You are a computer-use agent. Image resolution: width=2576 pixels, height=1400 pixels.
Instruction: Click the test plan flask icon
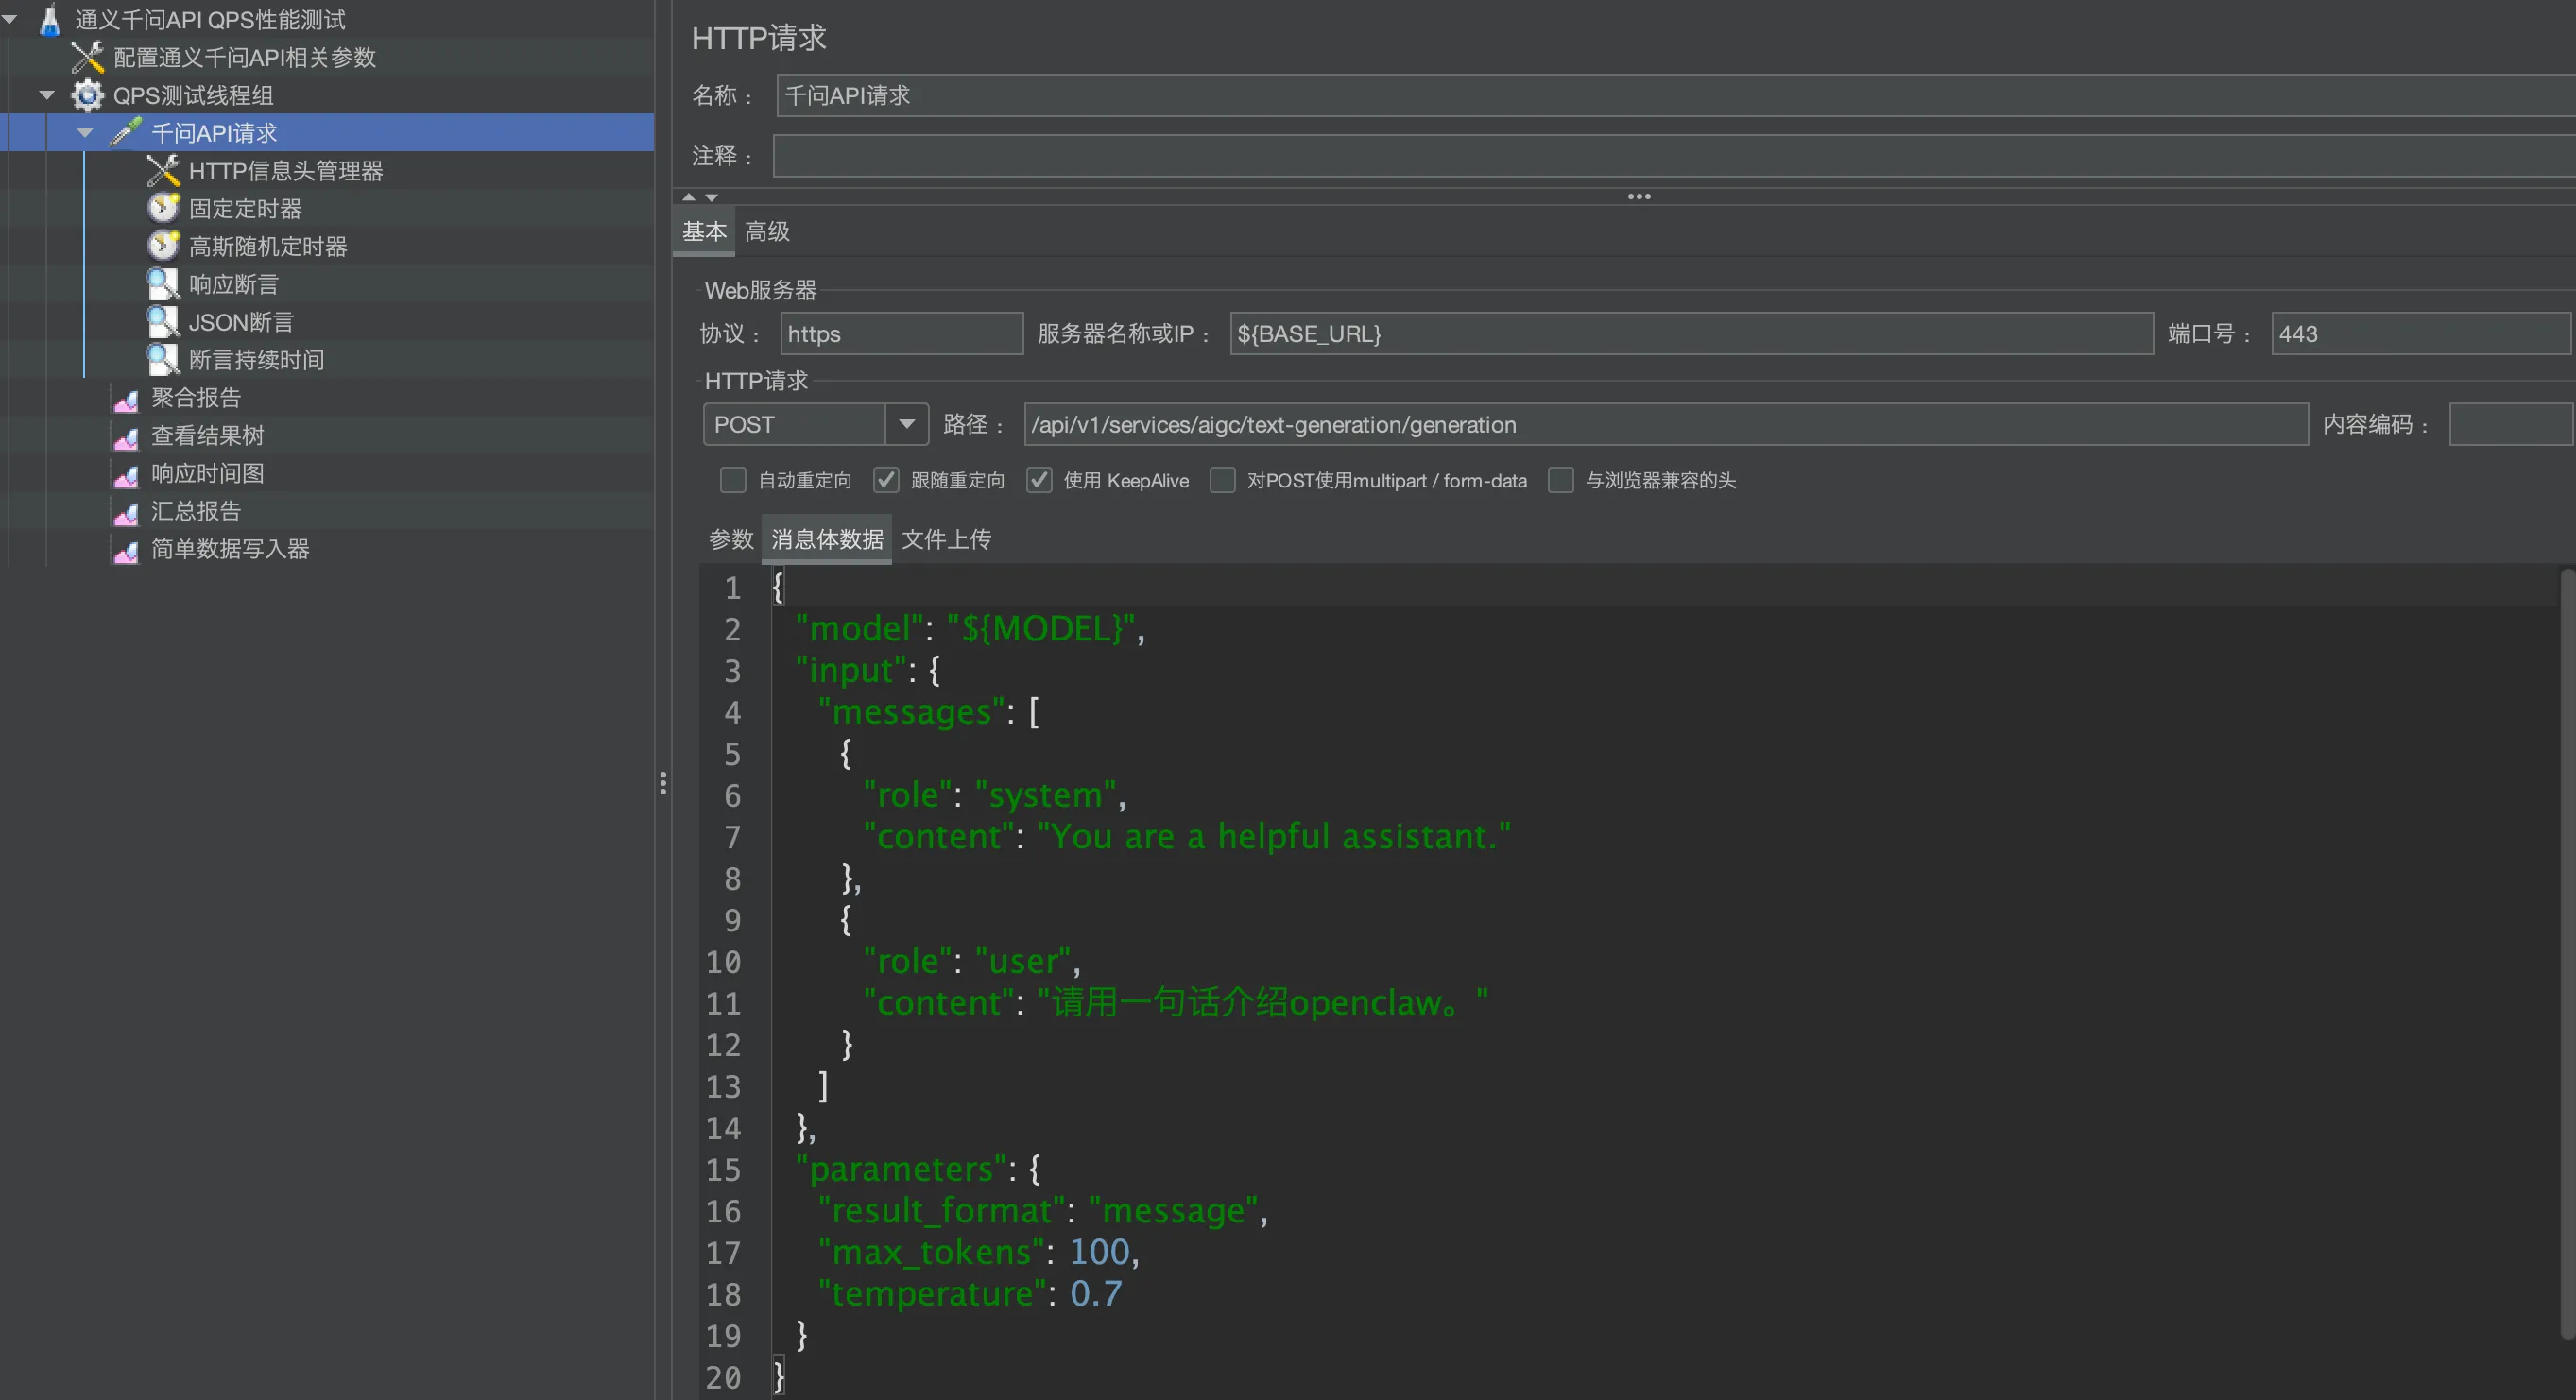[50, 20]
